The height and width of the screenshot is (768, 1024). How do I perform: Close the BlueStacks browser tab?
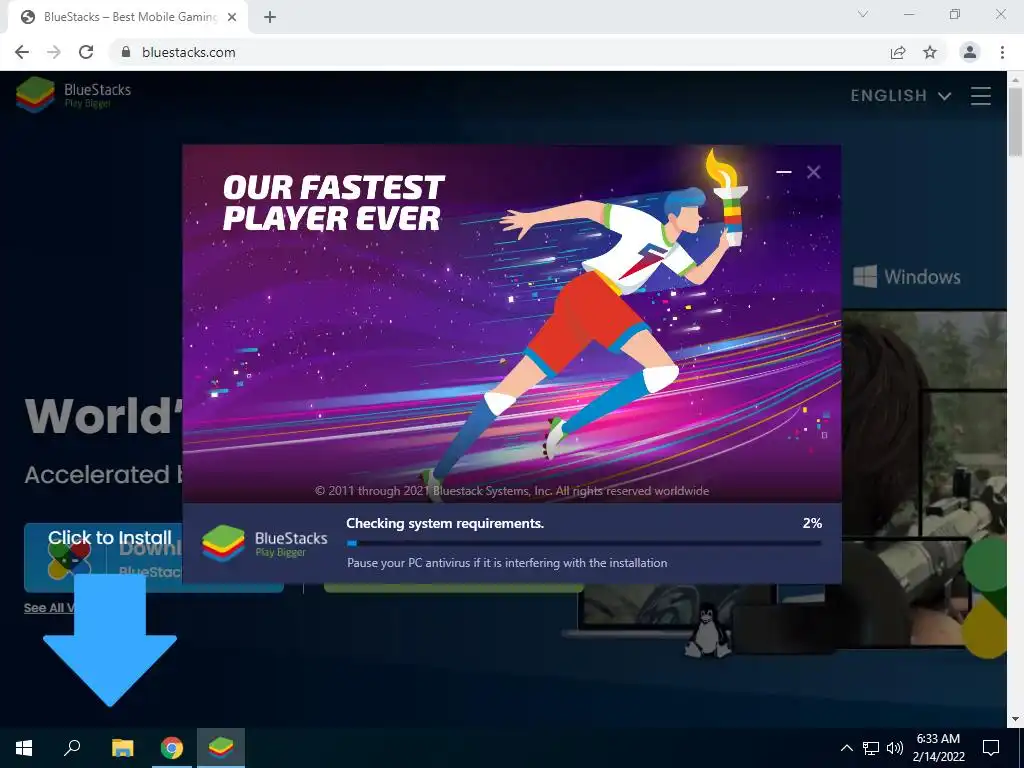point(232,17)
